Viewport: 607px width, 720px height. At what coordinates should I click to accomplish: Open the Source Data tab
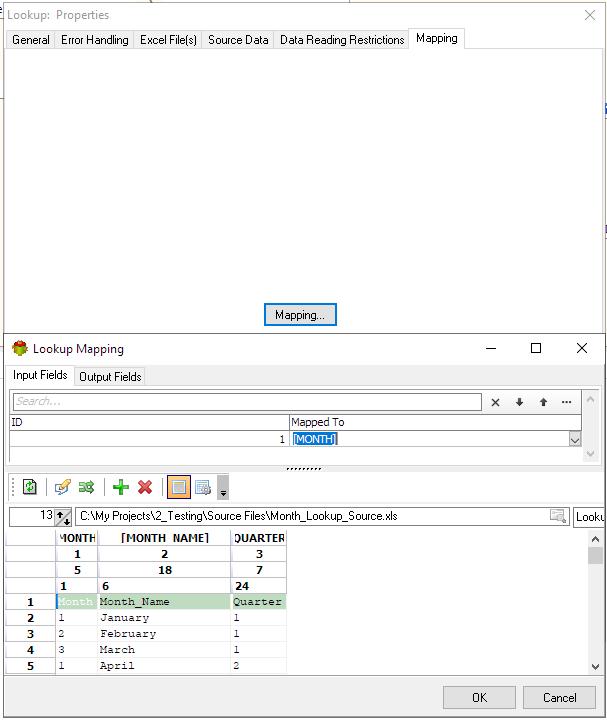pos(238,40)
